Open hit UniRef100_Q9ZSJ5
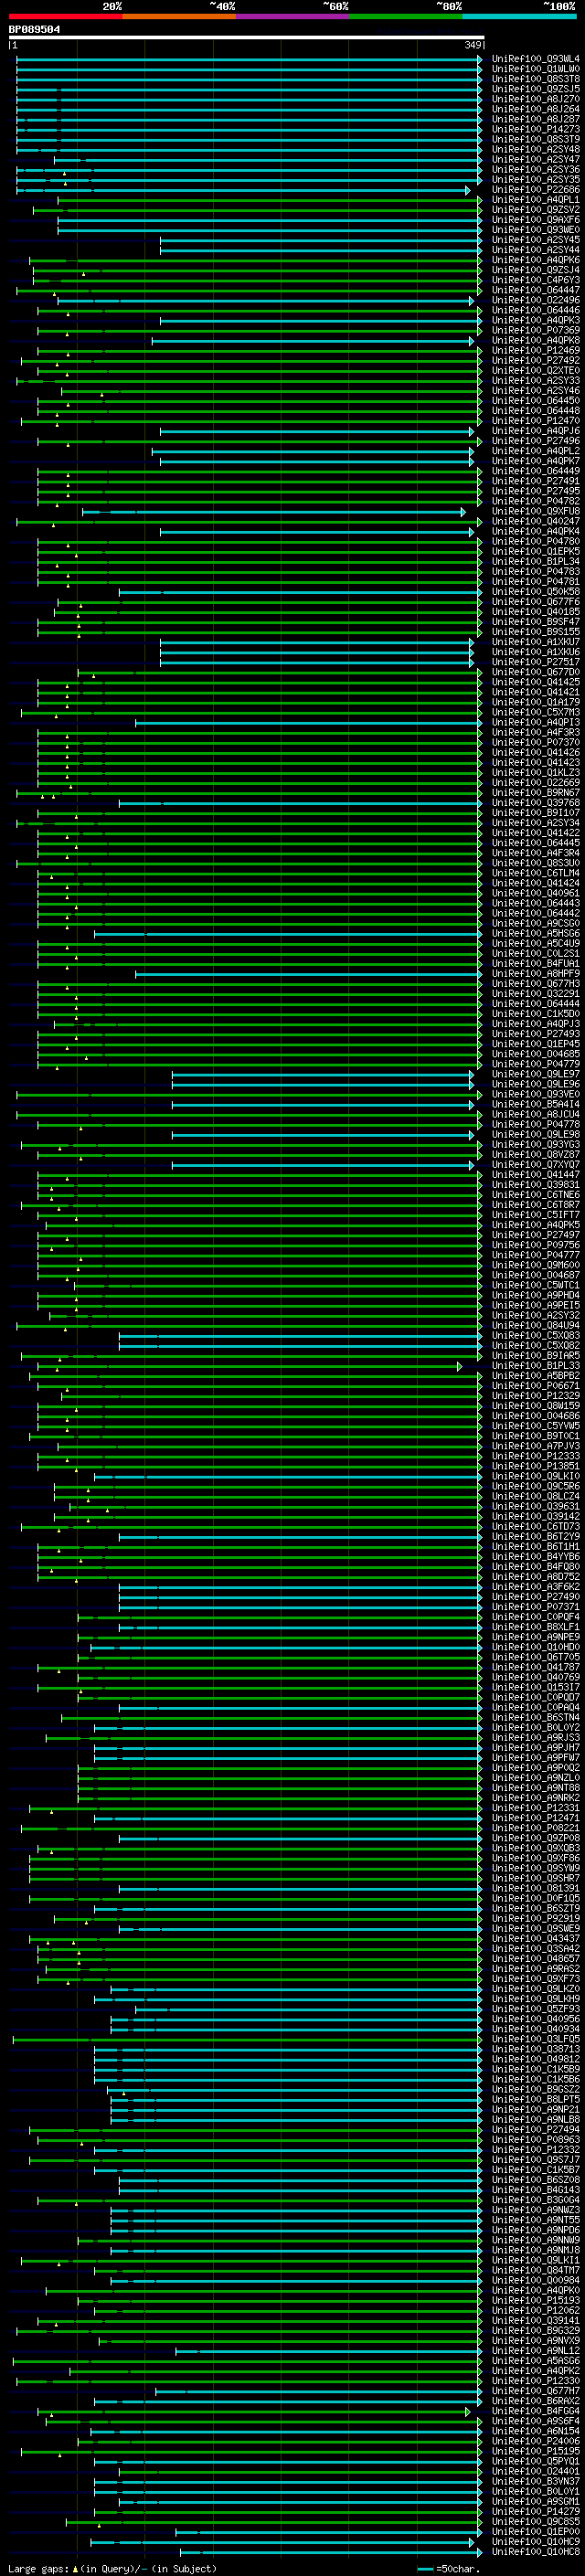This screenshot has width=585, height=2576. (x=535, y=89)
